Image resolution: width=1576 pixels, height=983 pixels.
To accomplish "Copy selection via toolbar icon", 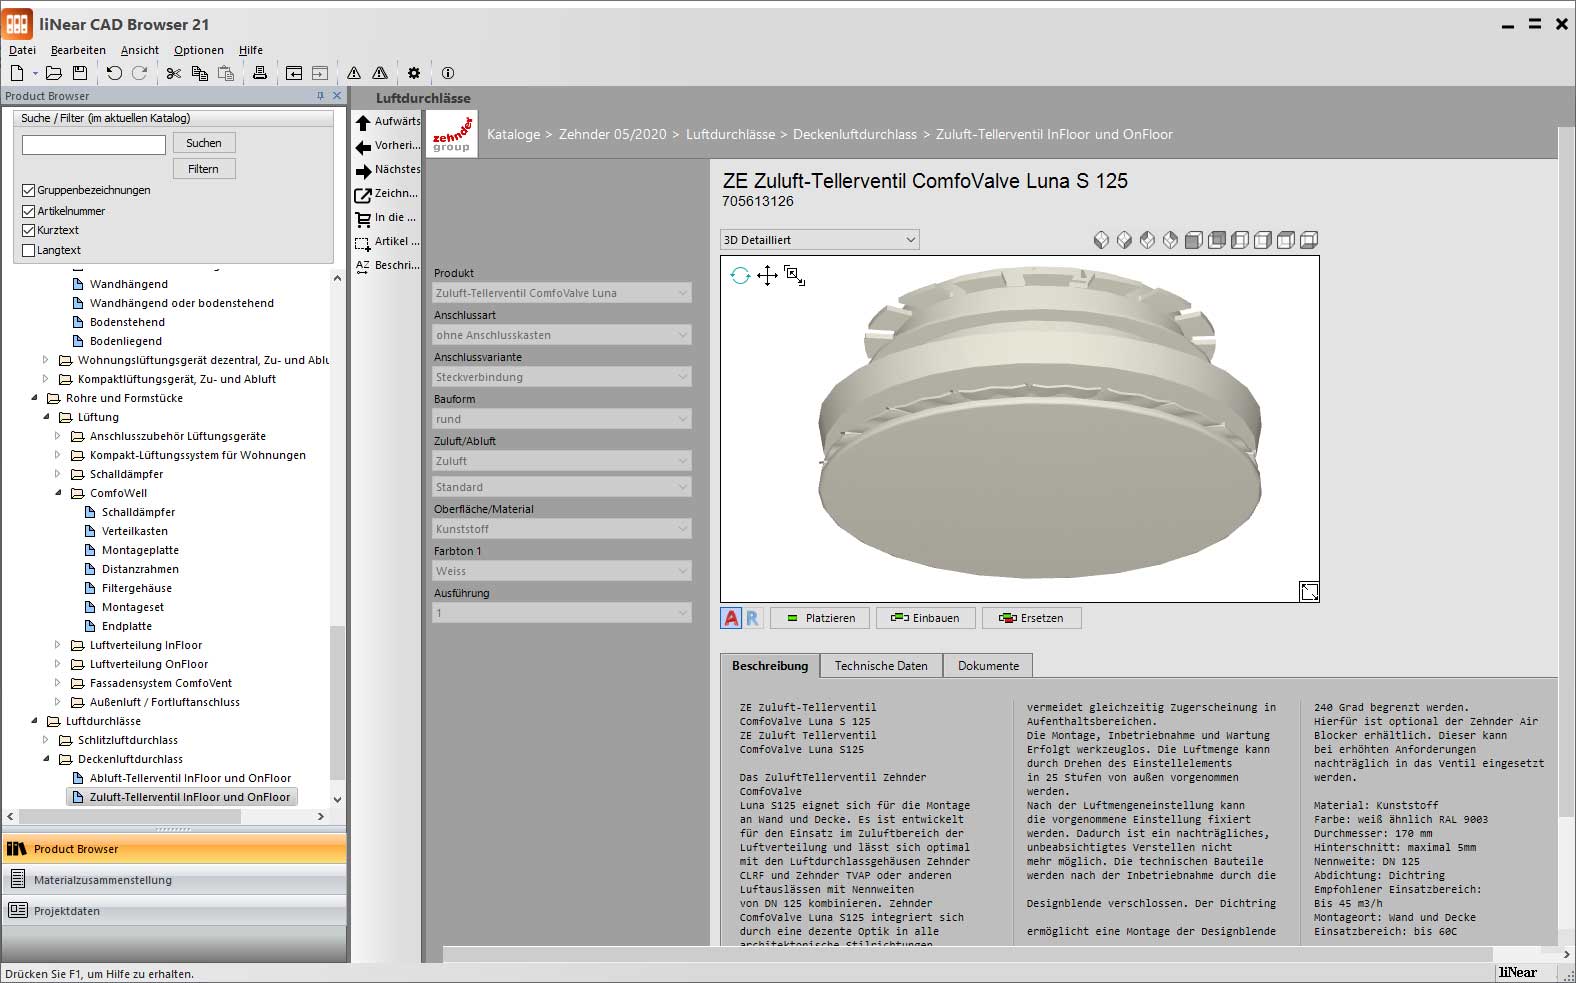I will [x=200, y=73].
